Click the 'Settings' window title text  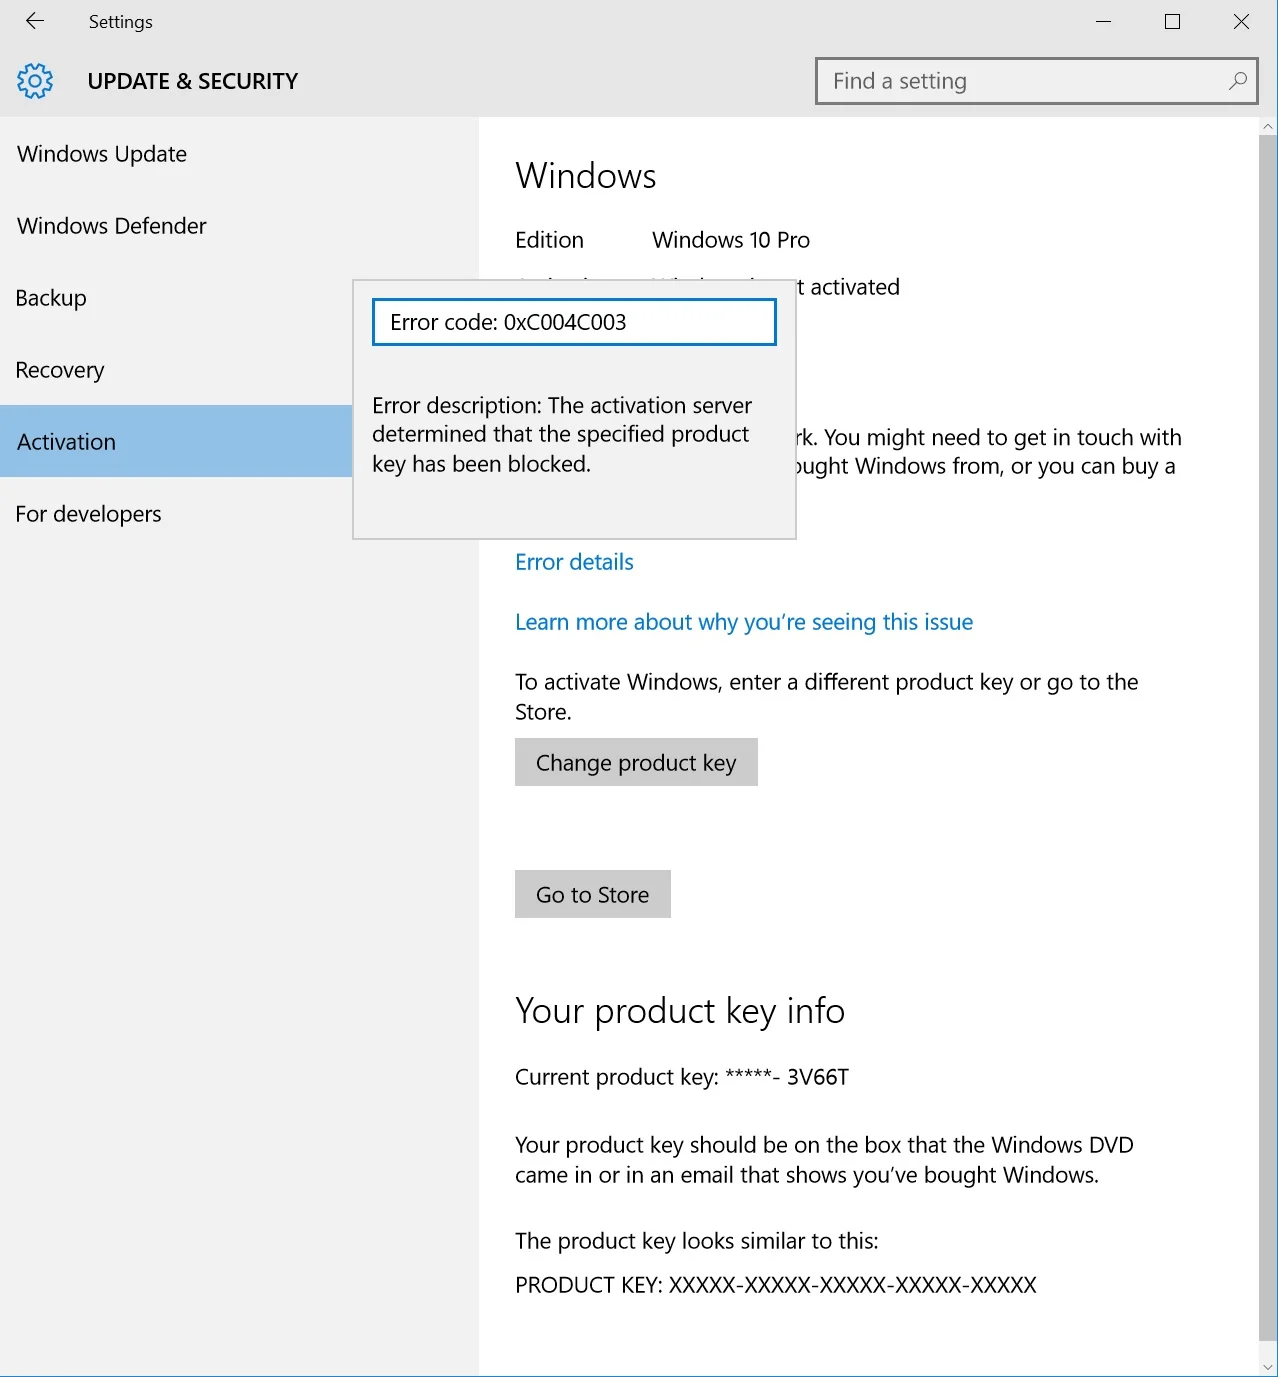(x=121, y=22)
